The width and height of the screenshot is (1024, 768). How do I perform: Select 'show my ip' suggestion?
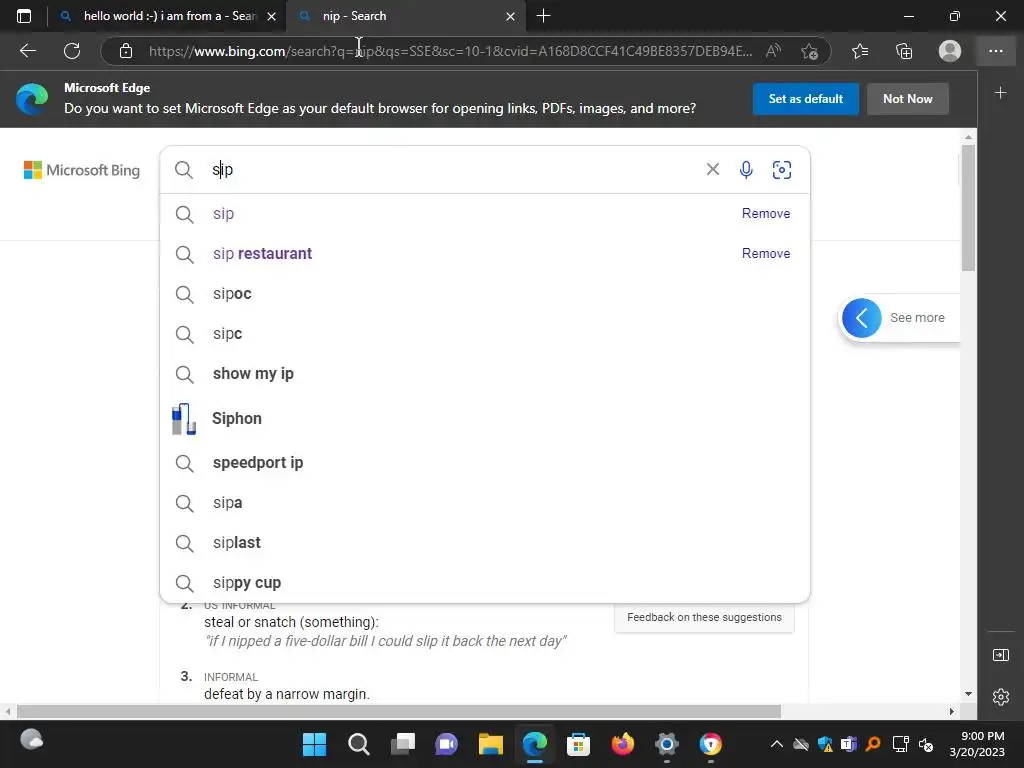485,374
